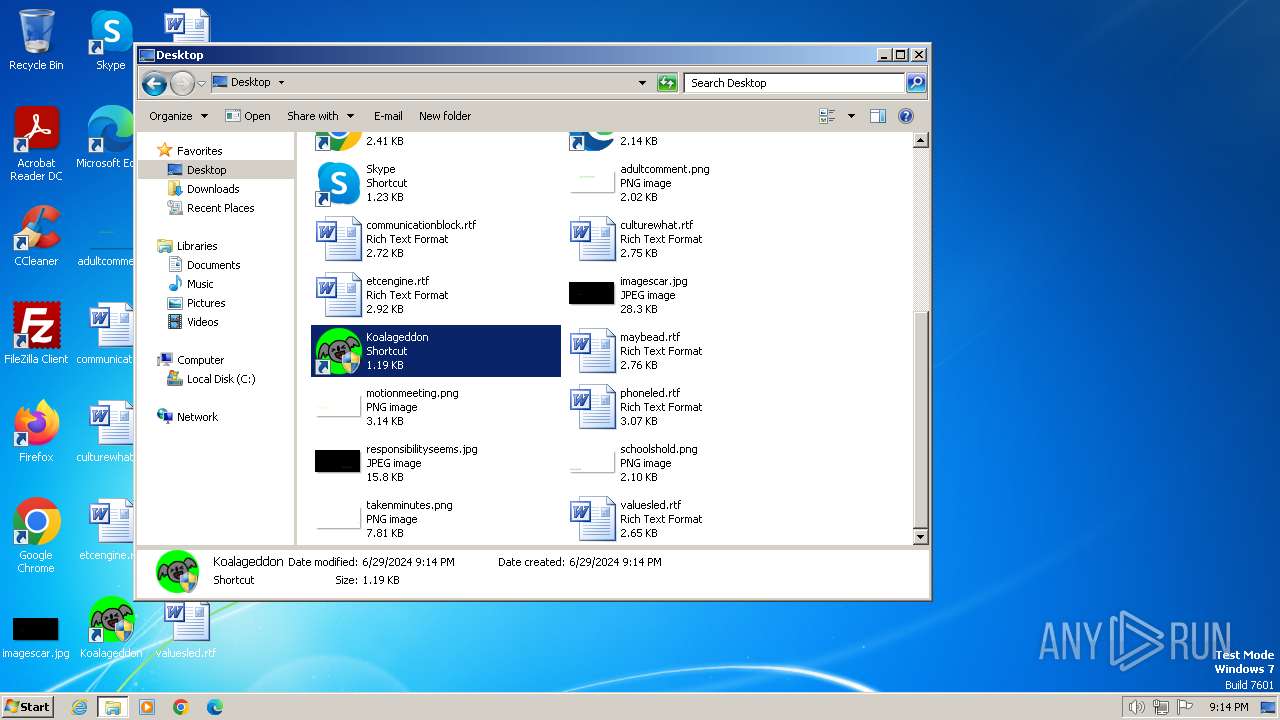Viewport: 1280px width, 720px height.
Task: Open Windows Media Player from the taskbar
Action: coord(147,707)
